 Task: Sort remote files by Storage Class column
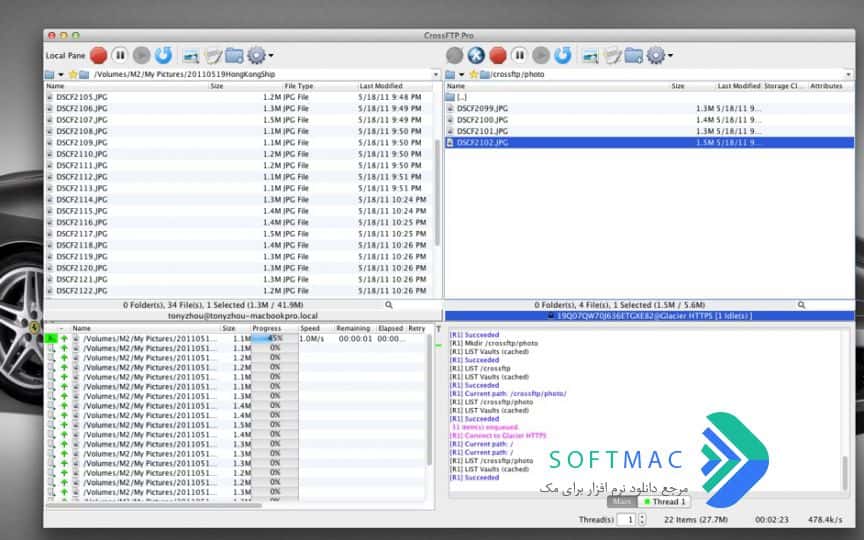click(784, 86)
